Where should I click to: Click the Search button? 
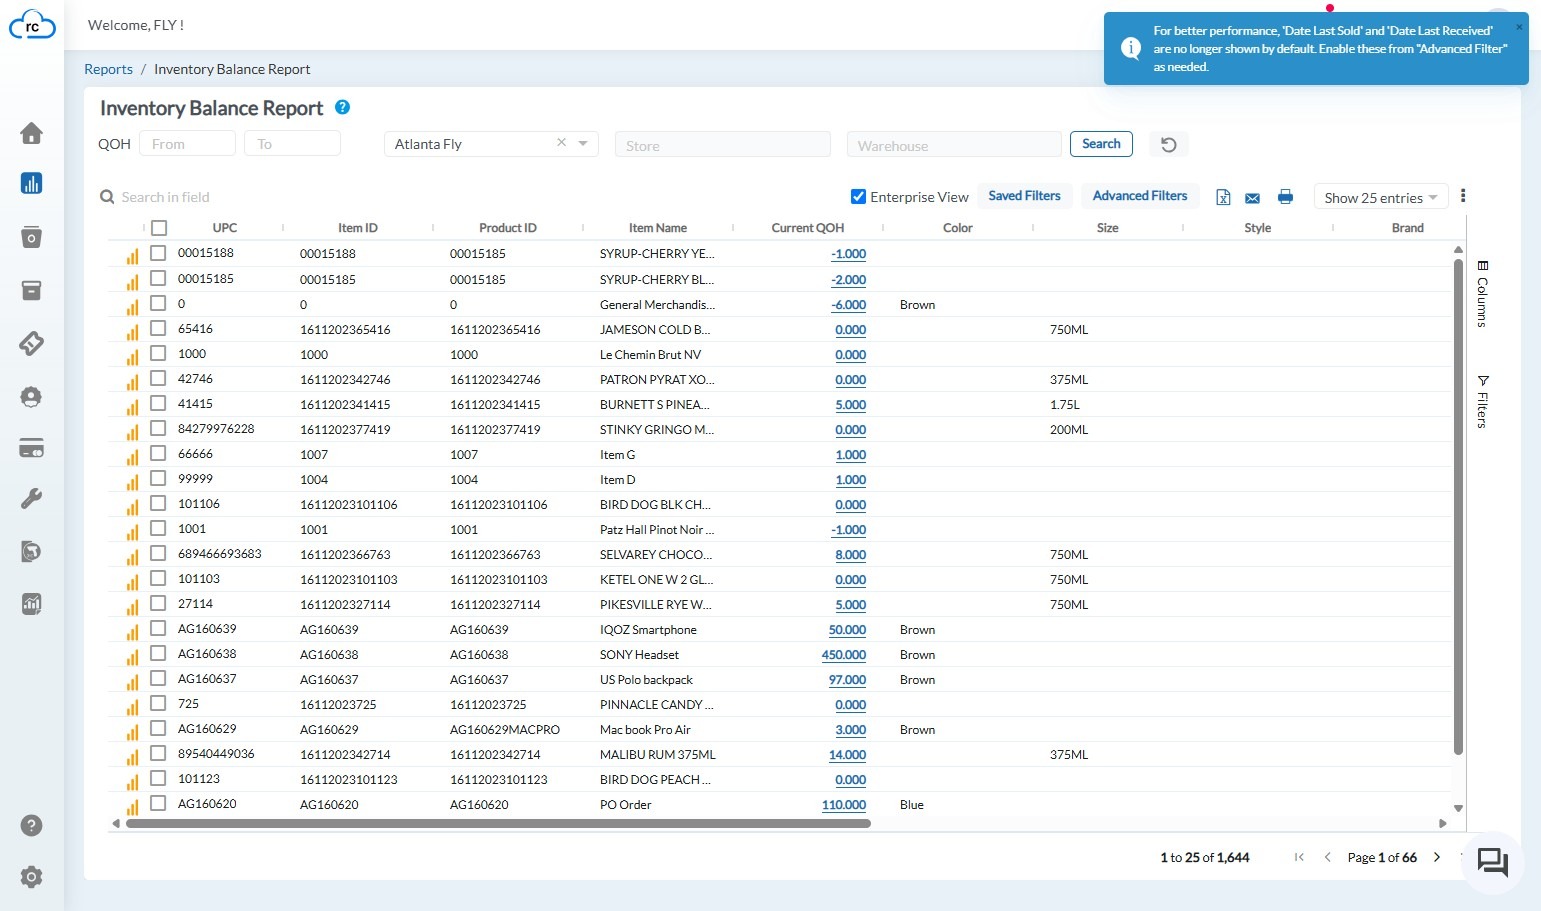pyautogui.click(x=1101, y=144)
